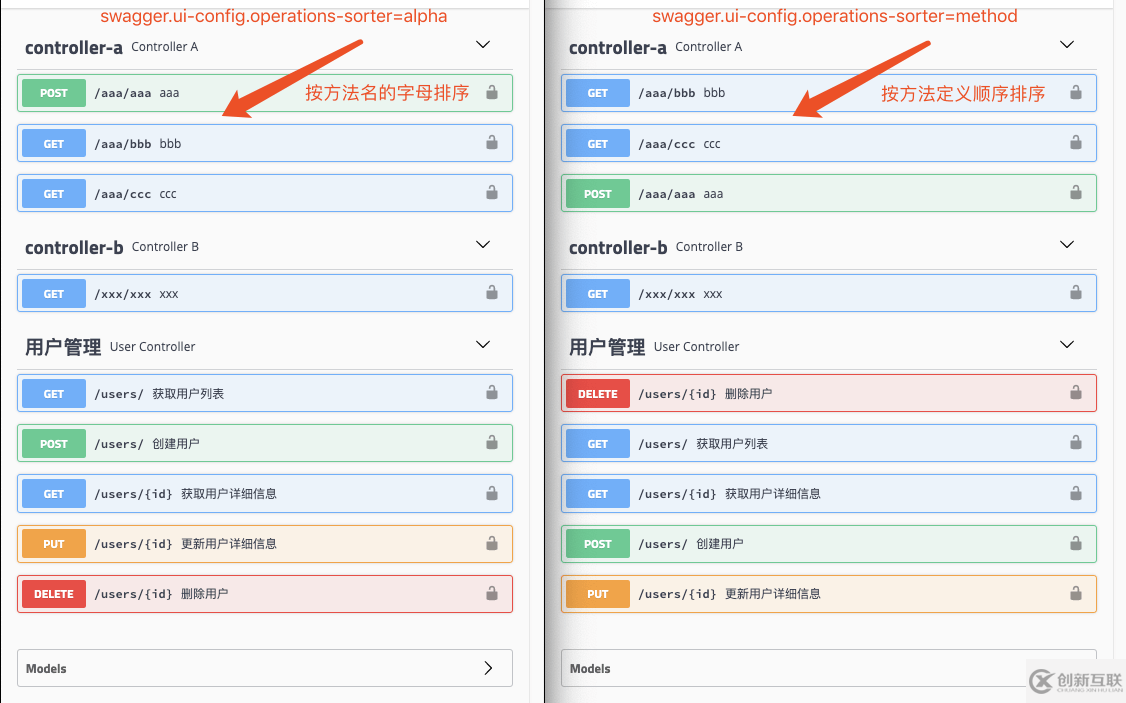The width and height of the screenshot is (1126, 703).
Task: Collapse the controller-b section chevron
Action: pyautogui.click(x=483, y=244)
